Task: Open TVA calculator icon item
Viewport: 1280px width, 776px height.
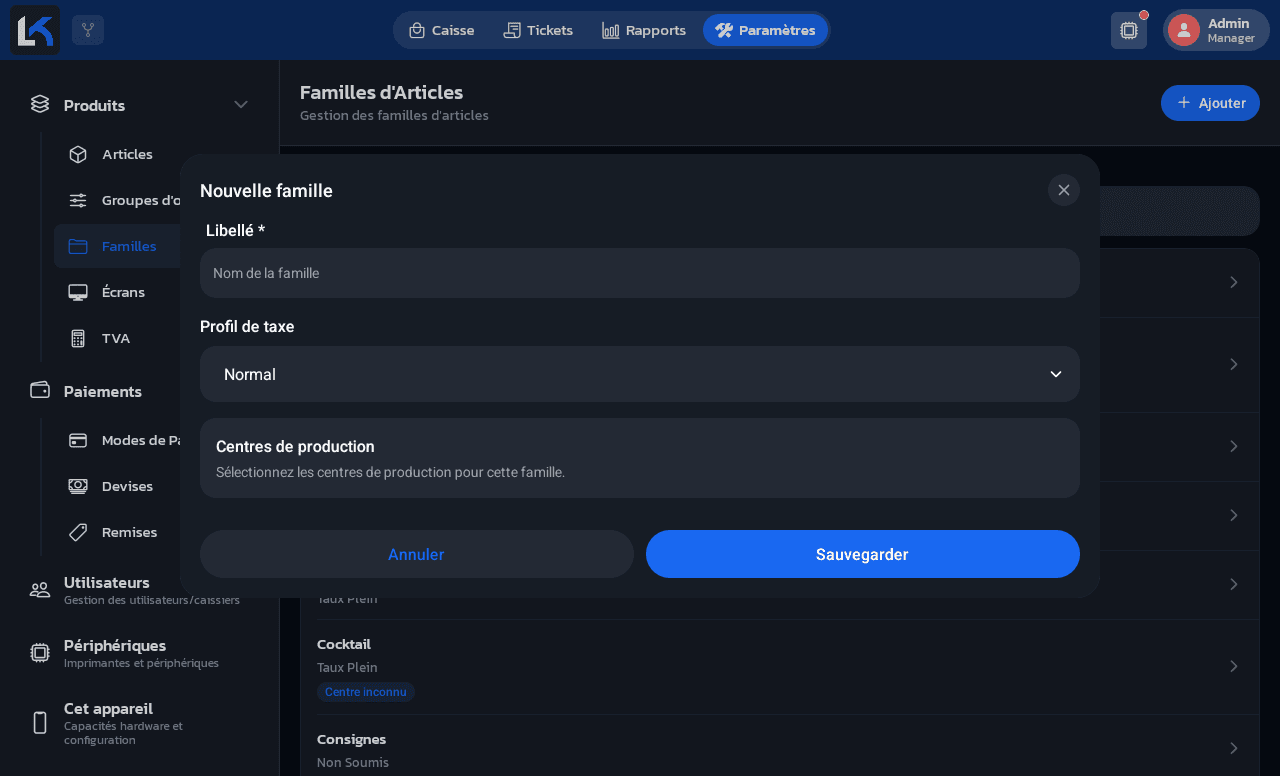Action: click(78, 338)
